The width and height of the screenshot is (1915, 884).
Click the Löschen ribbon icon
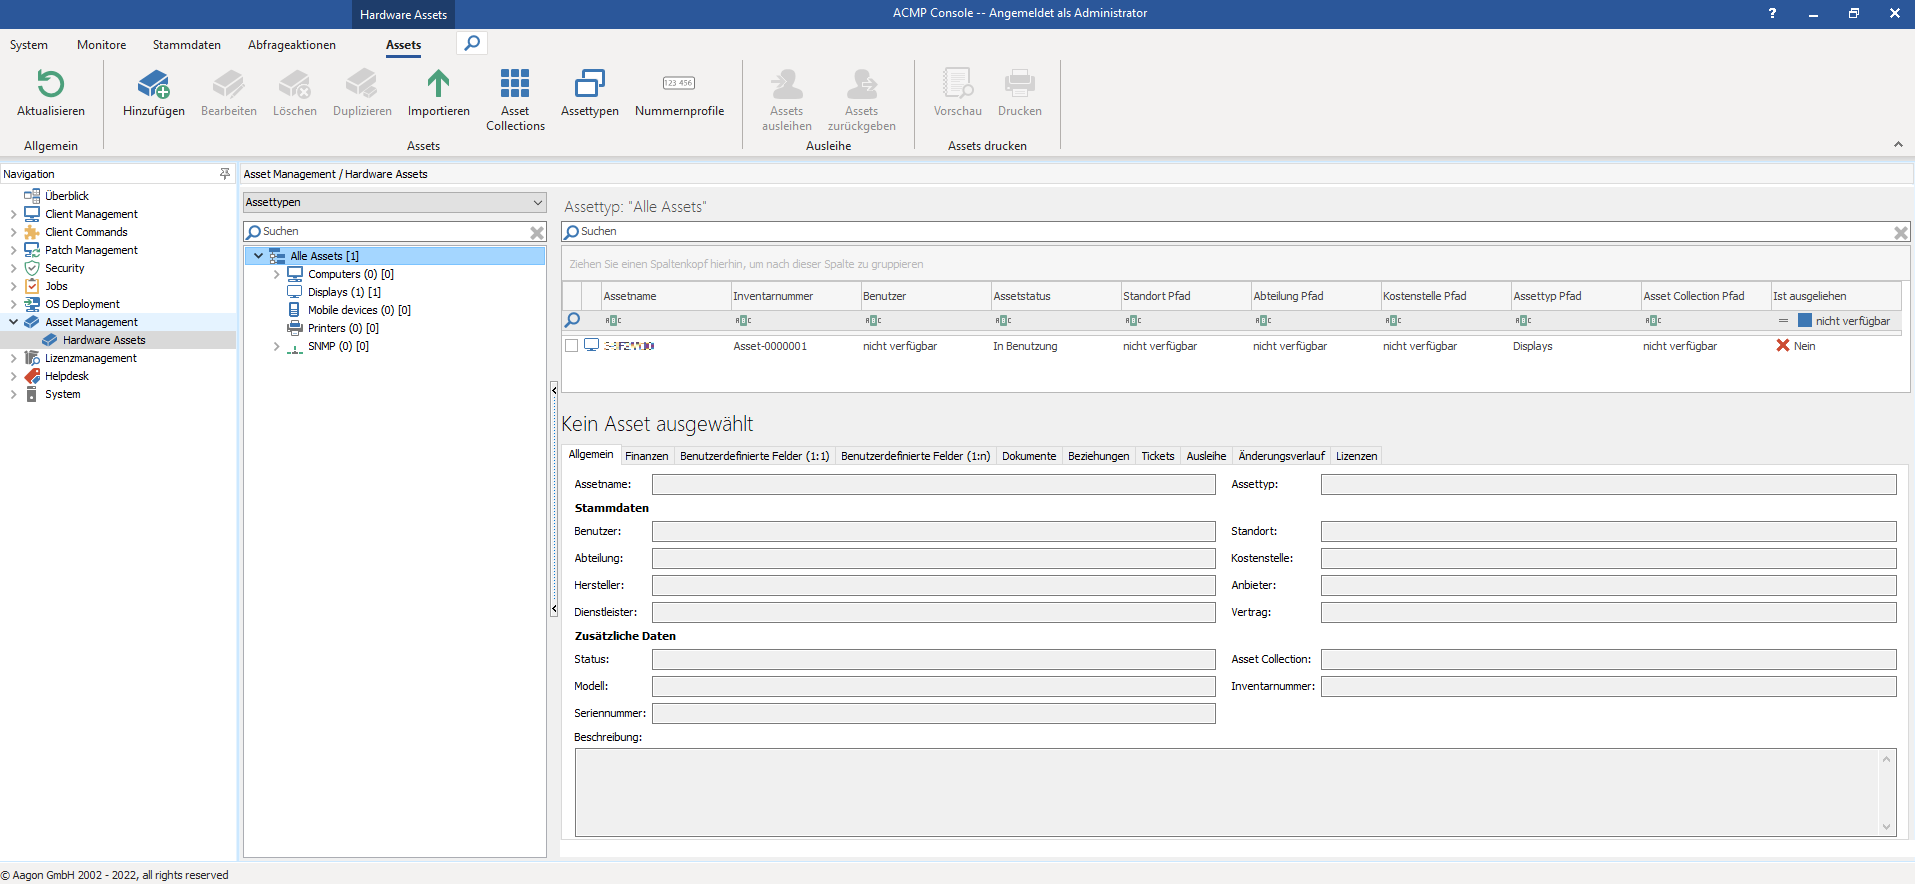(295, 83)
